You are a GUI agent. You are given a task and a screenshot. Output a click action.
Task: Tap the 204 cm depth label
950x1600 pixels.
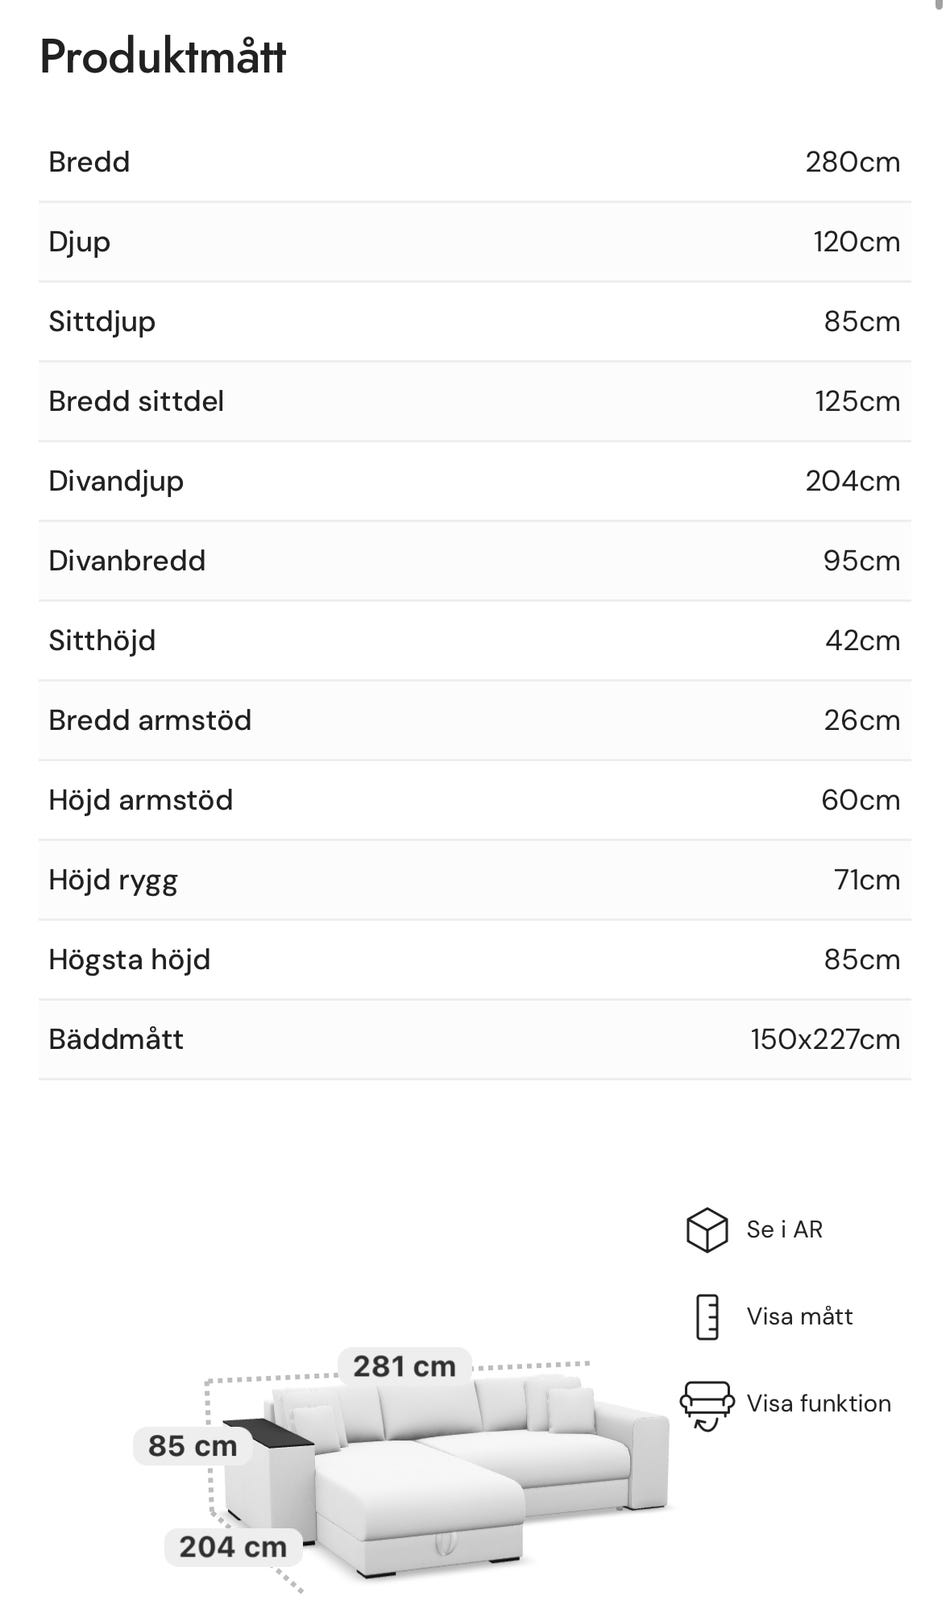click(232, 1546)
